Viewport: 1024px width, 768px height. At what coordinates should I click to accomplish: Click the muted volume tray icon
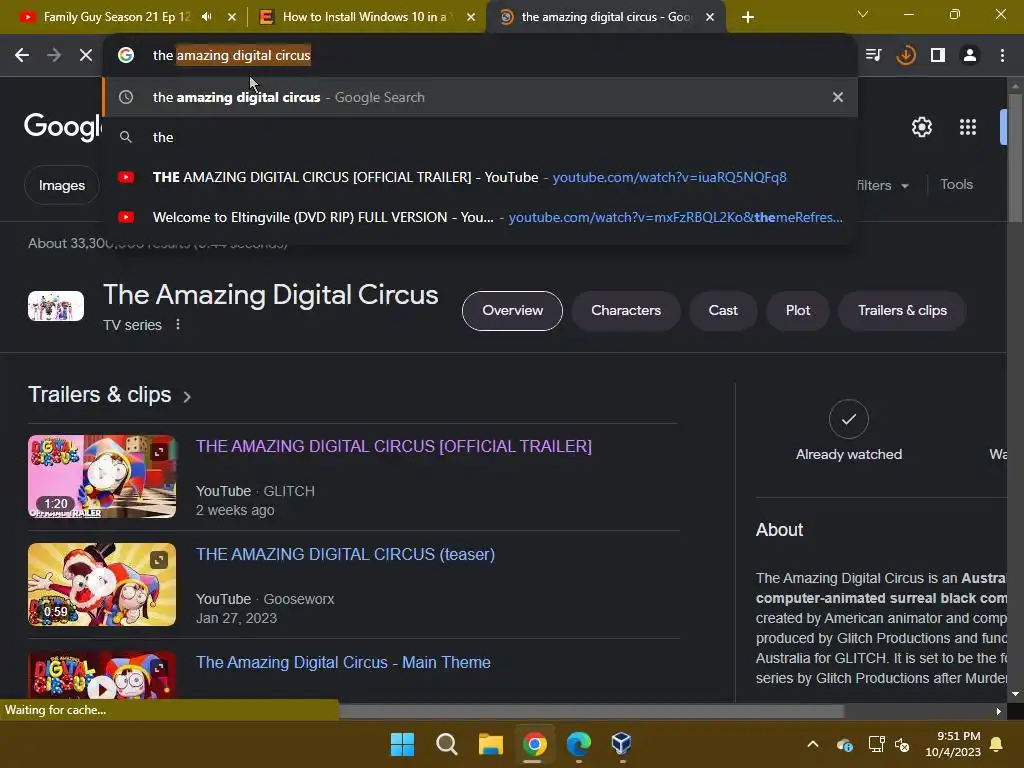[x=902, y=744]
